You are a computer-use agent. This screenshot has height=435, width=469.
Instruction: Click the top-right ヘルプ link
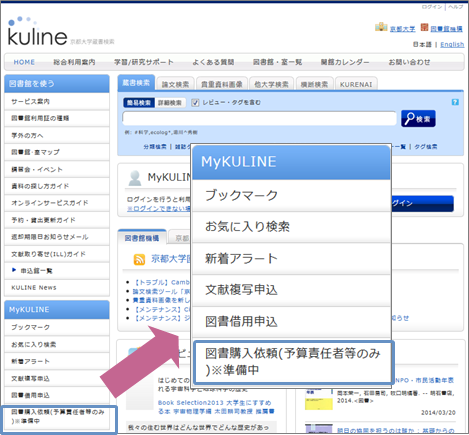tap(455, 7)
